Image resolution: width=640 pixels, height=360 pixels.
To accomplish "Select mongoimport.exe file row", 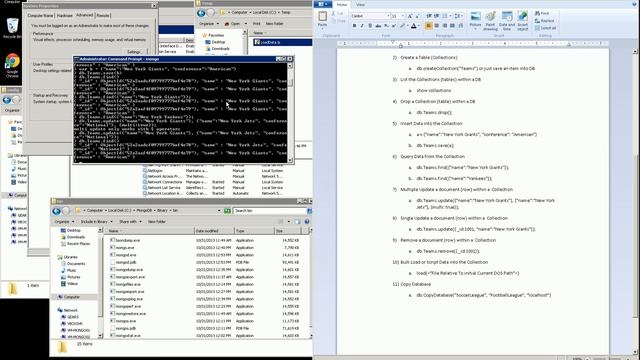I will click(130, 292).
